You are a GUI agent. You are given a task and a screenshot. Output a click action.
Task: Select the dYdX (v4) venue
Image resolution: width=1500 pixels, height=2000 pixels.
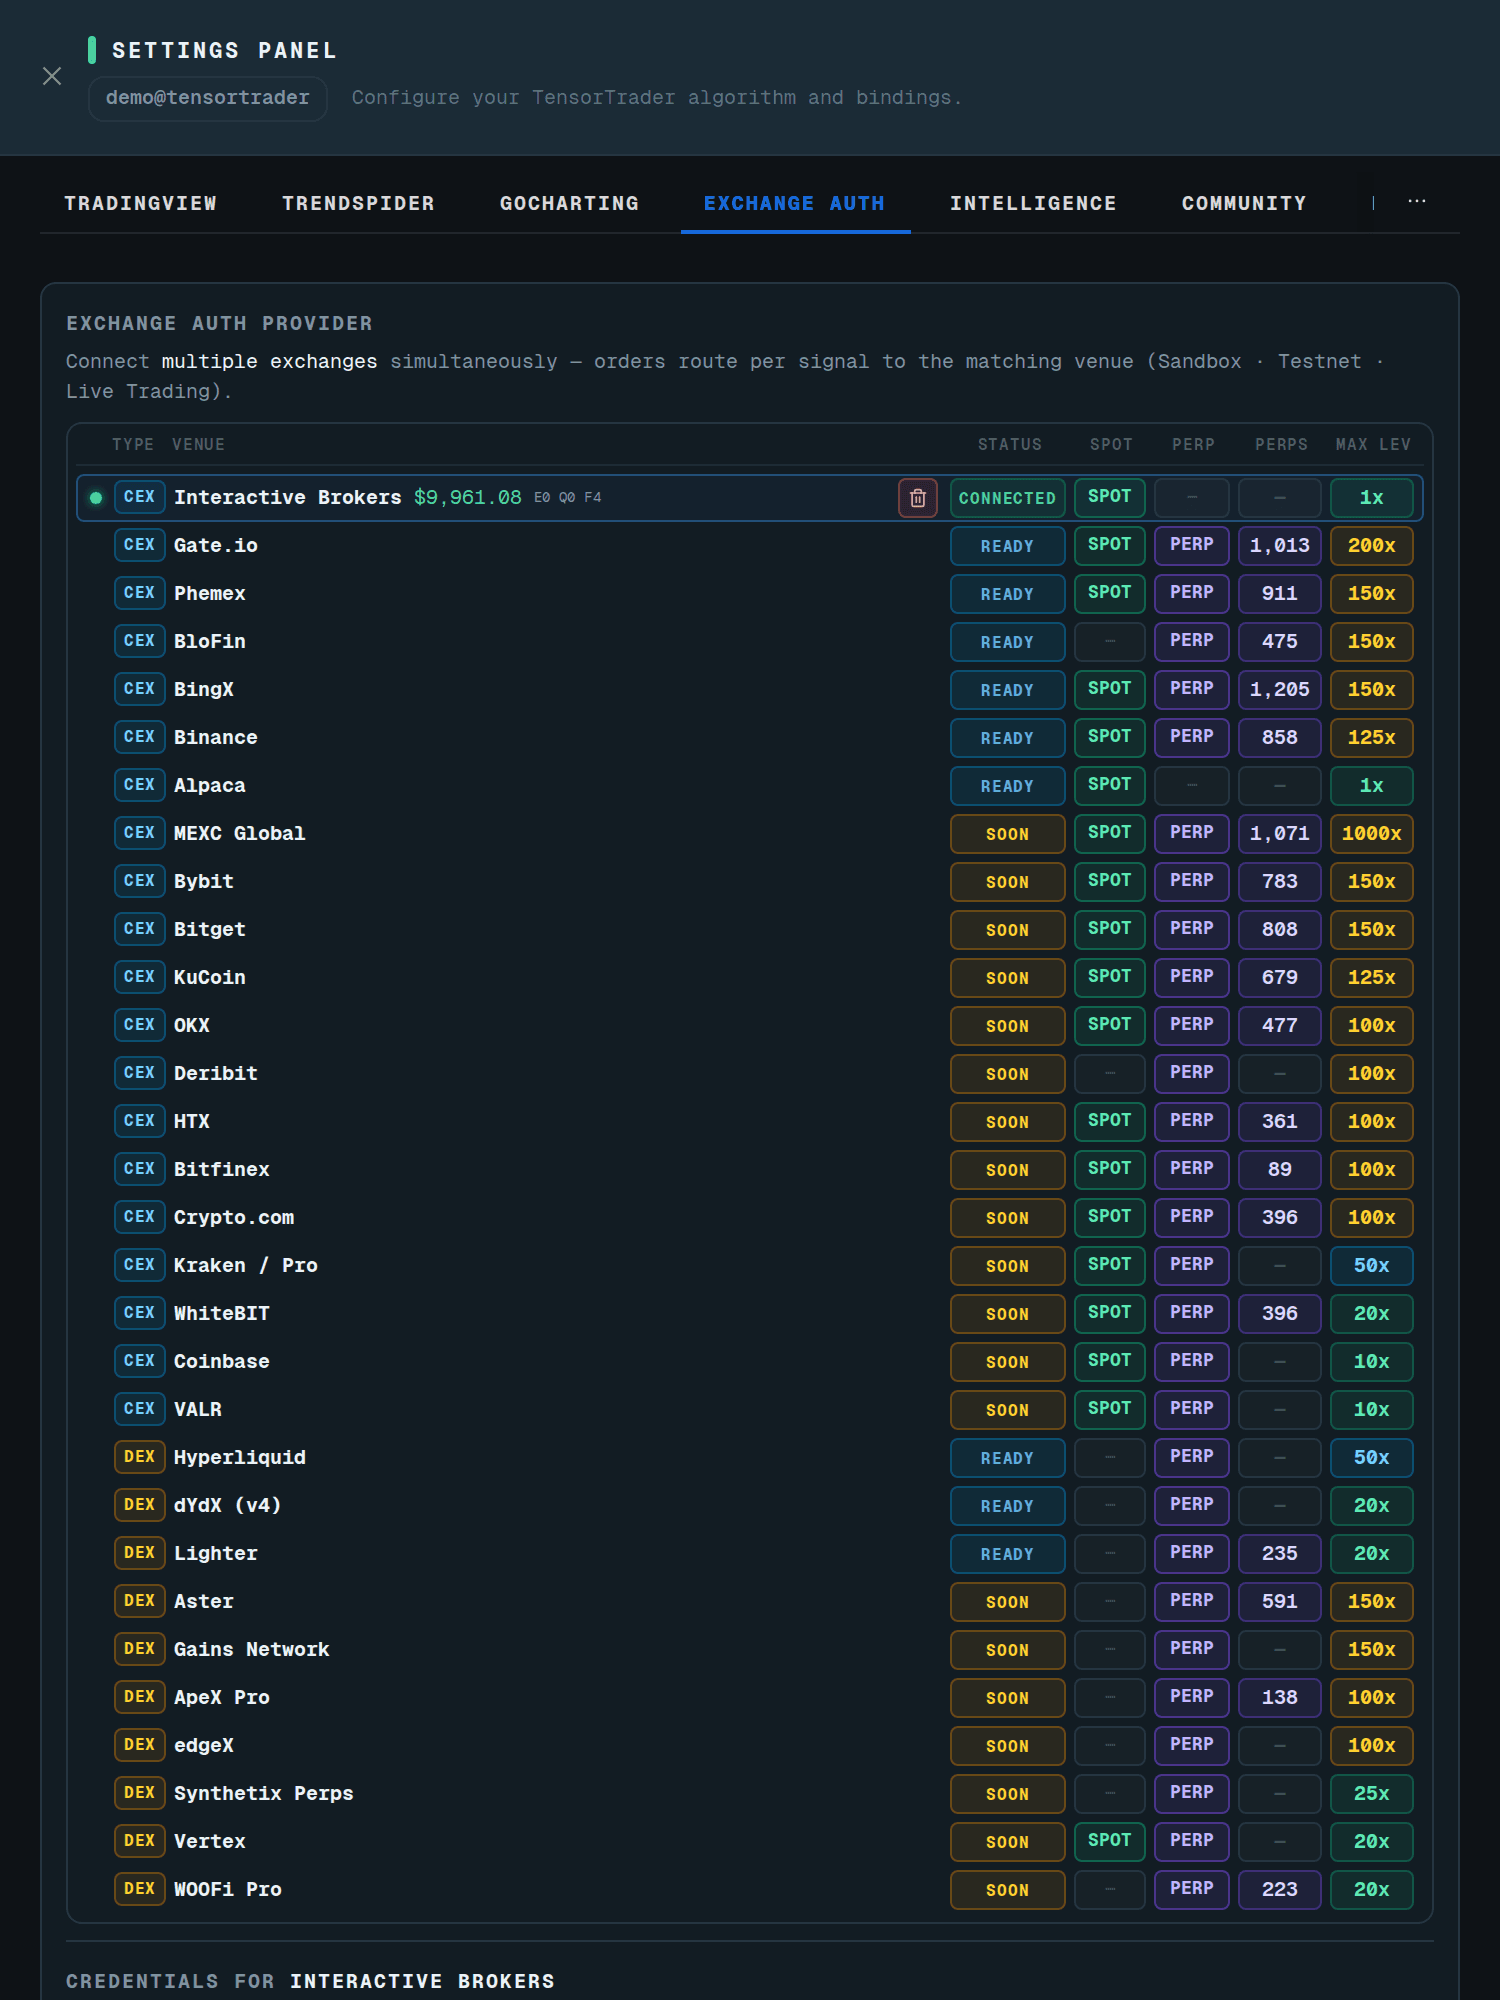pos(750,1506)
